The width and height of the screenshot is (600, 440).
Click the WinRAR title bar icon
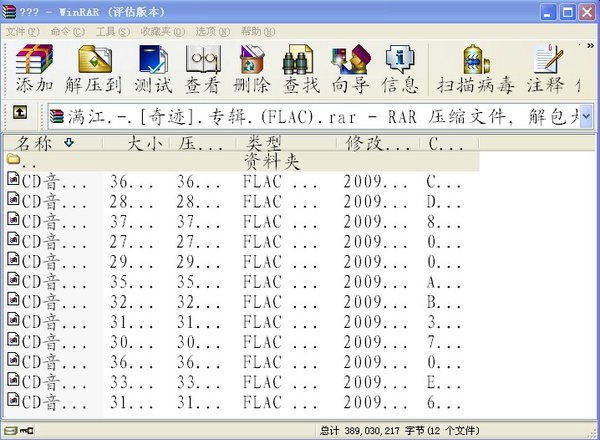[x=9, y=12]
